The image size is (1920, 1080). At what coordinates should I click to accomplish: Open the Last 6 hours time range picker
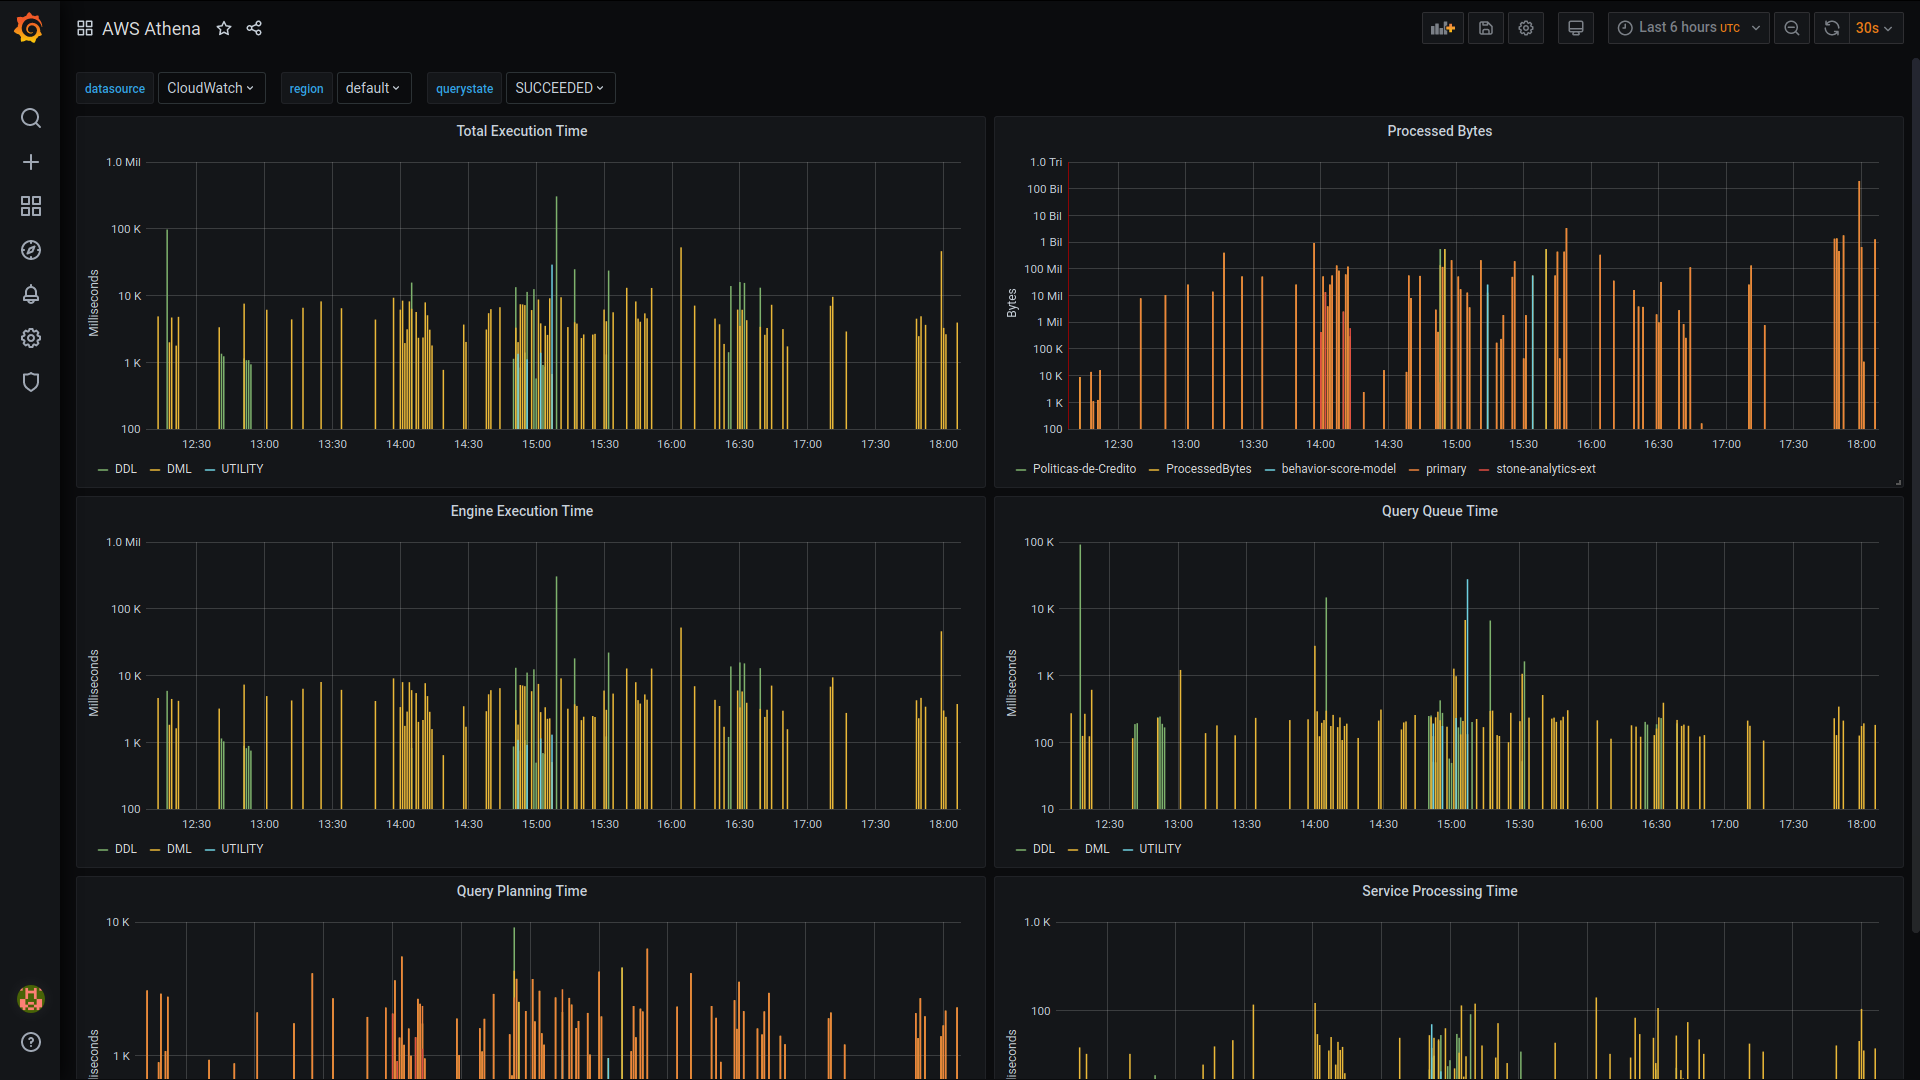pos(1689,28)
